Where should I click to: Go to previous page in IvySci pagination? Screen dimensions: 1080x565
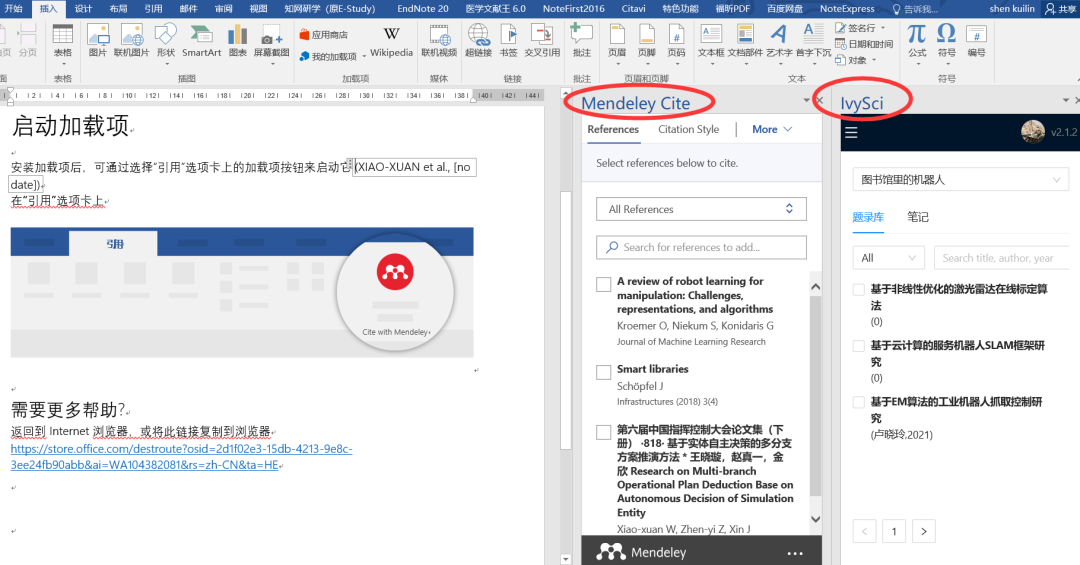[x=864, y=531]
